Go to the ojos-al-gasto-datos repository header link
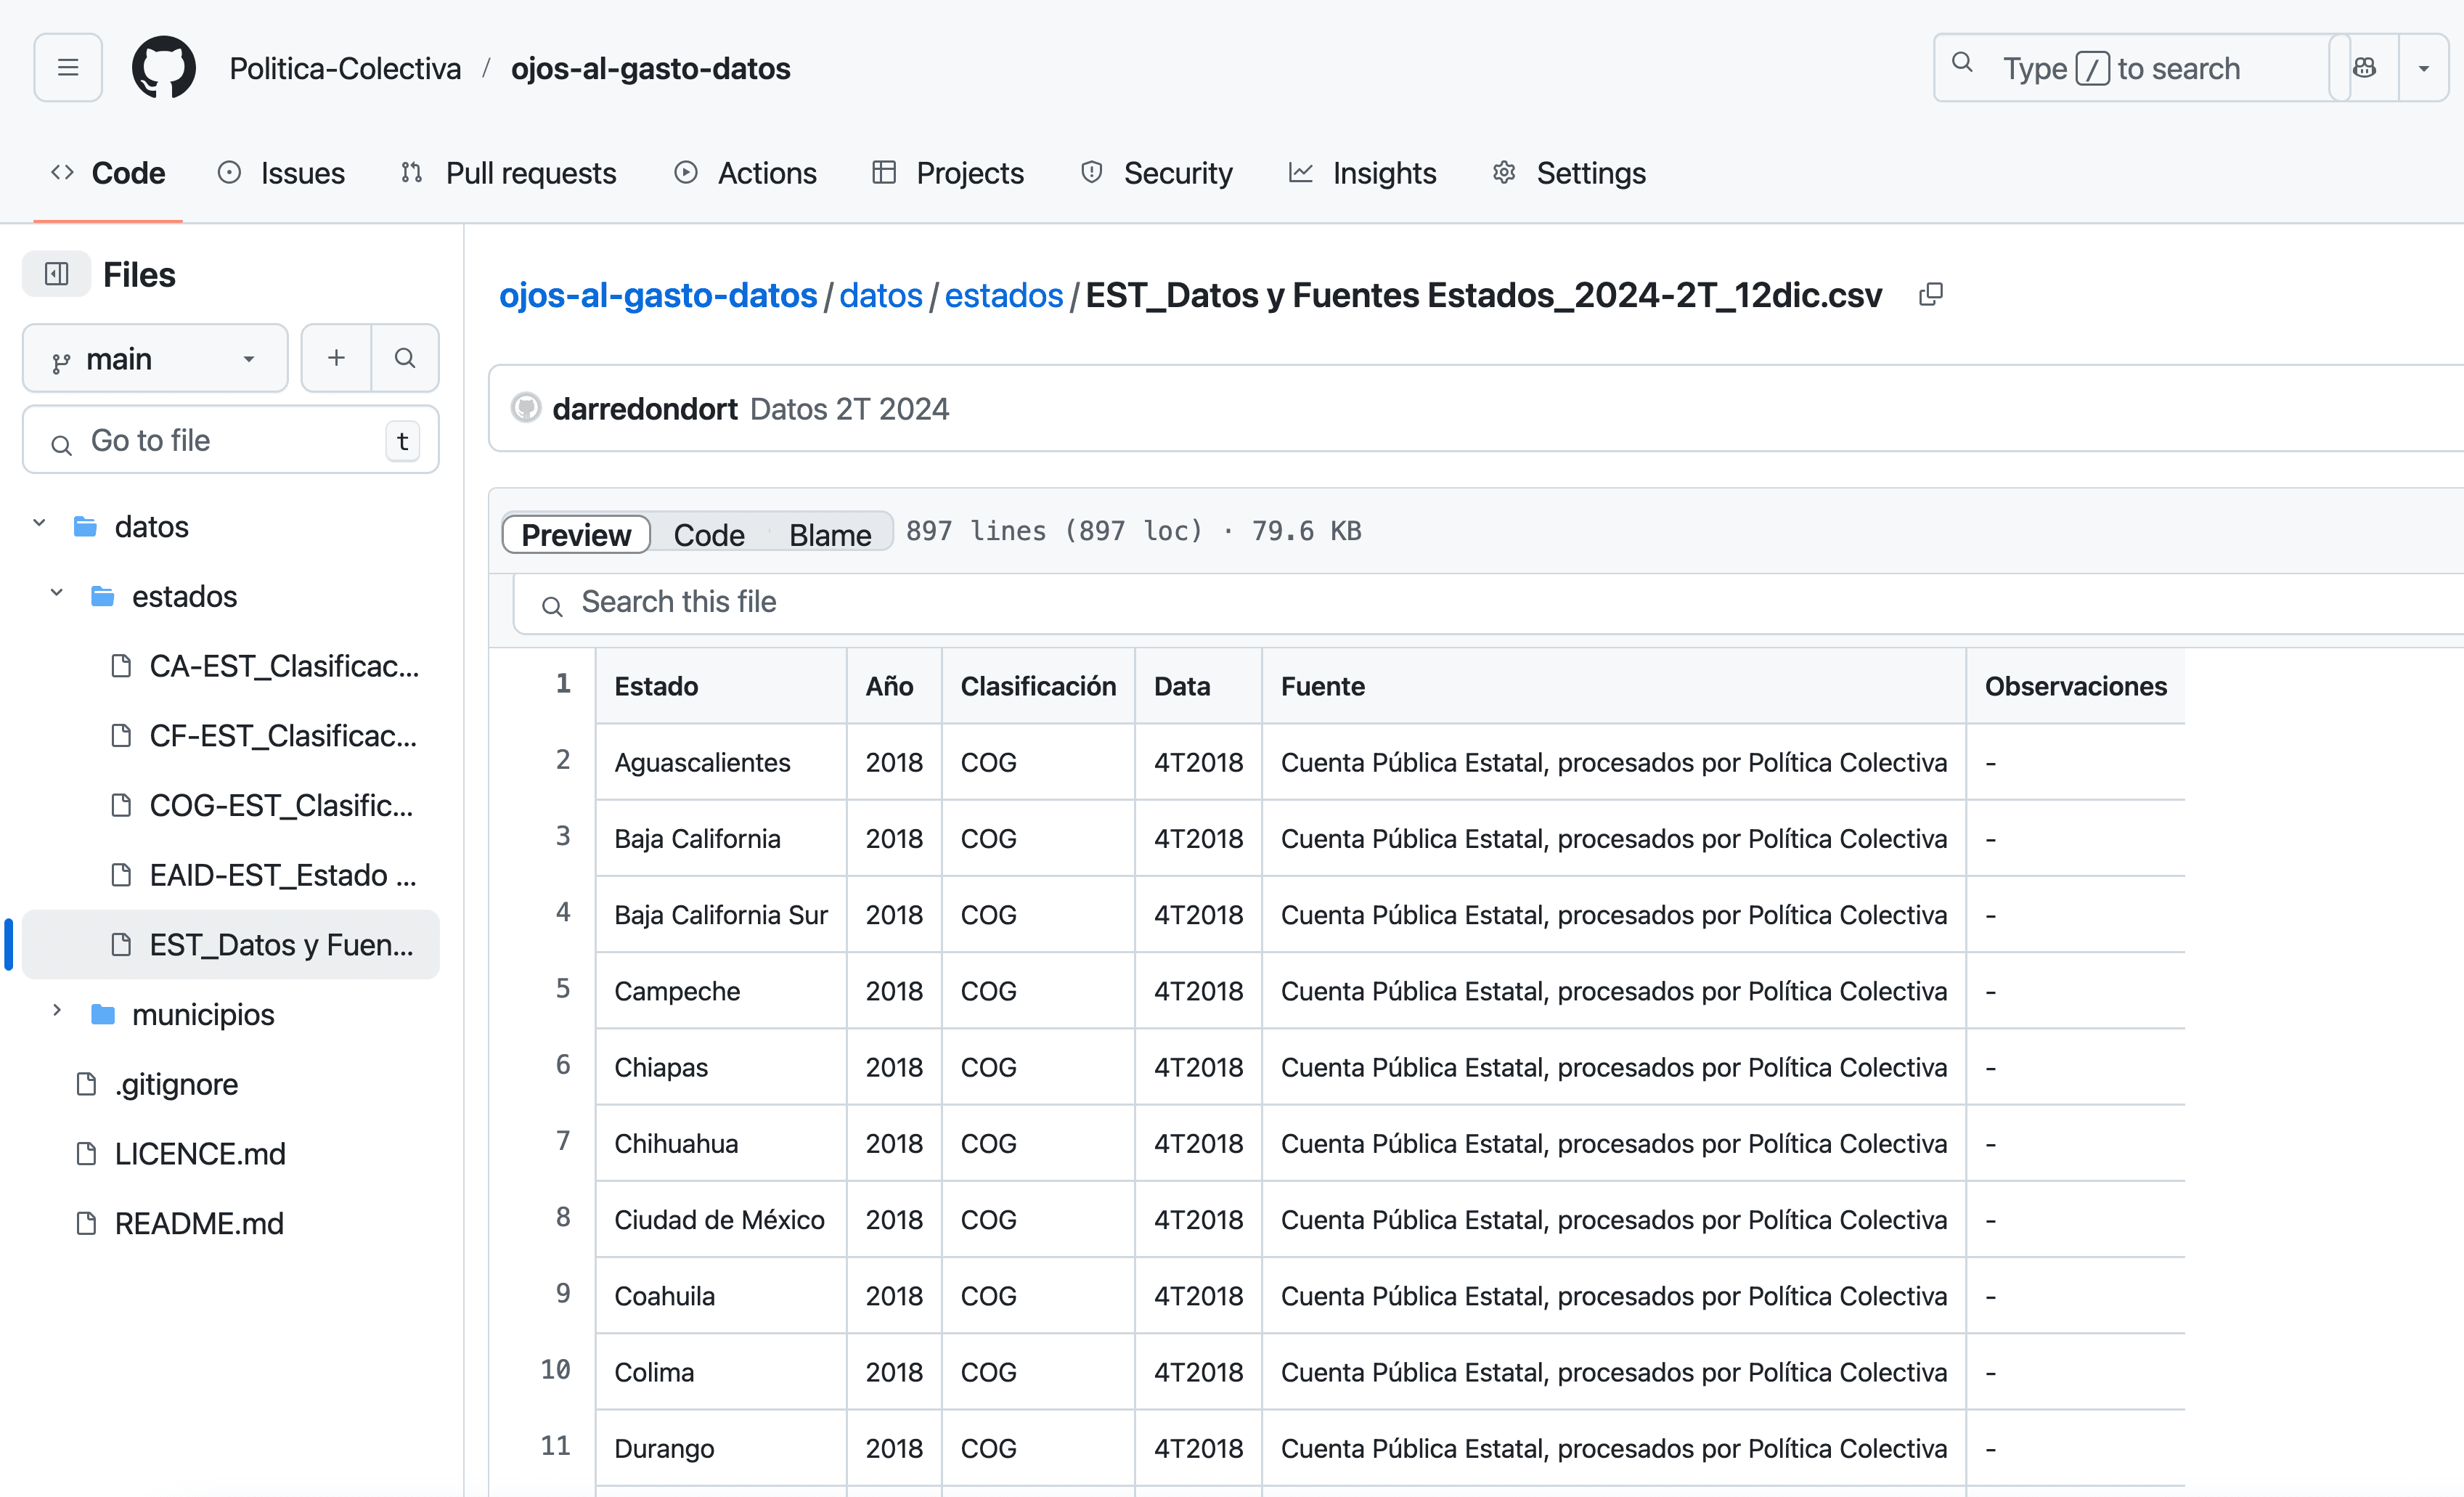 pos(651,68)
